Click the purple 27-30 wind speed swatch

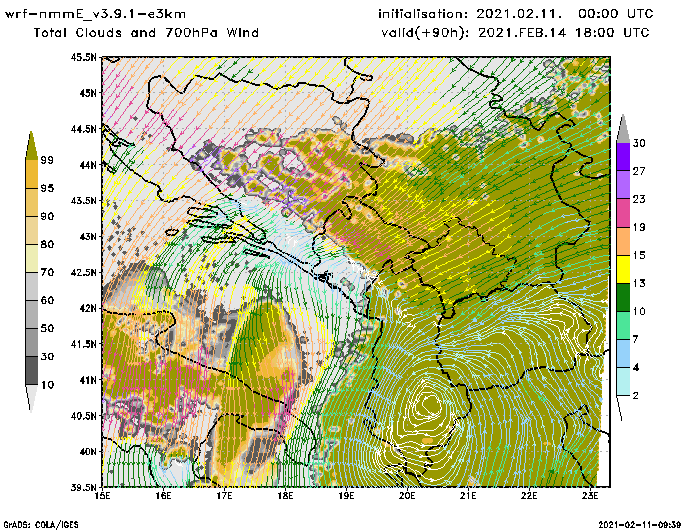[x=623, y=157]
